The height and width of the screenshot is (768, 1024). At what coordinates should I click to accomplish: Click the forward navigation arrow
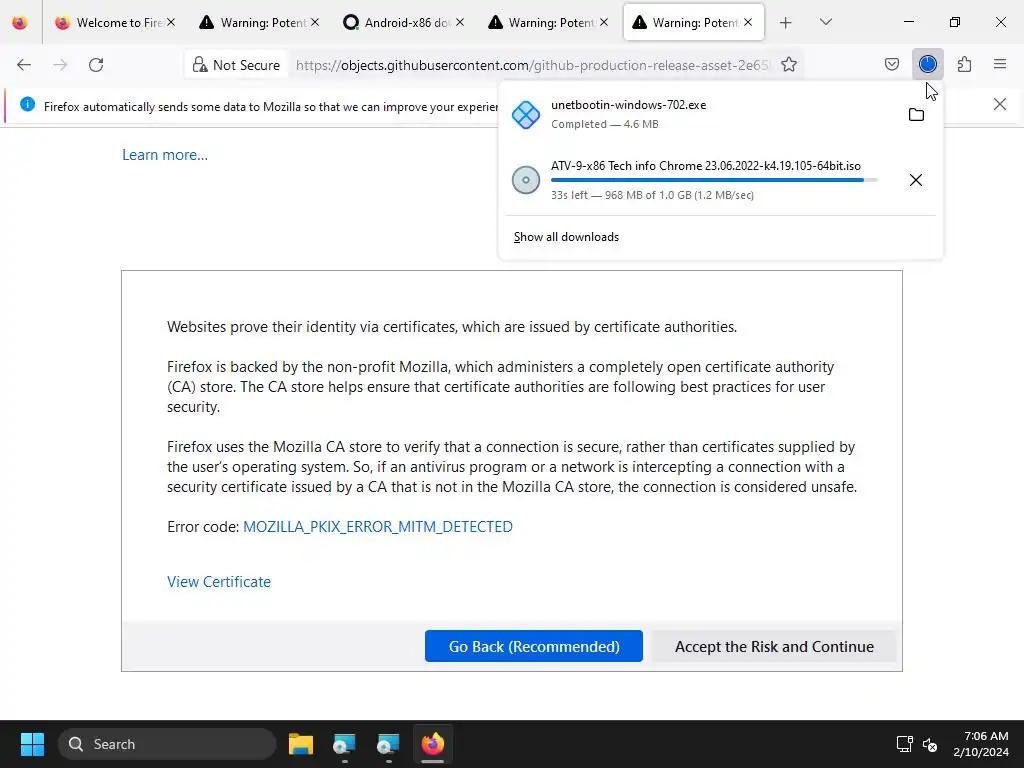click(x=60, y=65)
